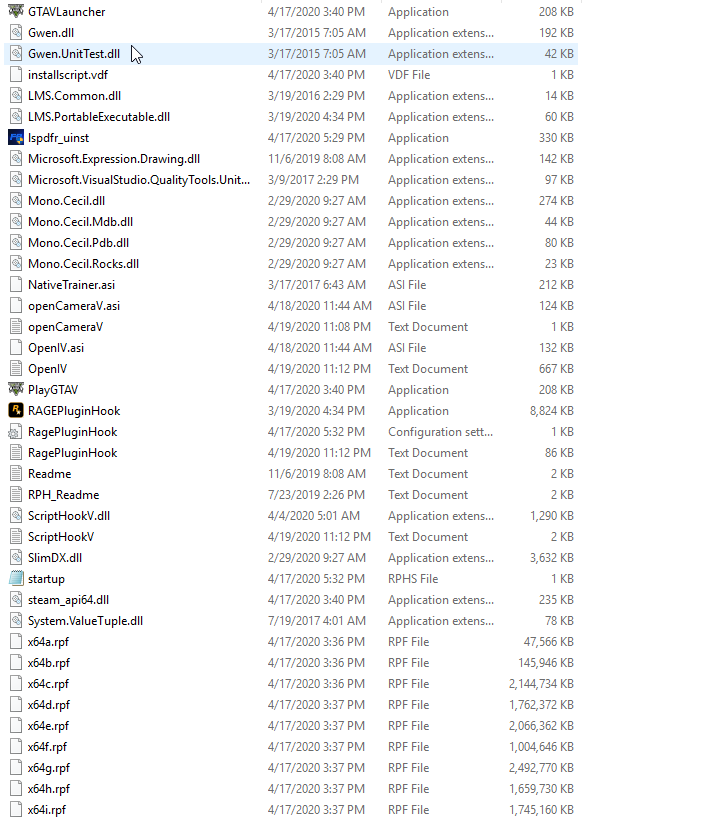The width and height of the screenshot is (710, 832).
Task: Click the 7/19/2017 4:01 AM date
Action: coord(317,621)
